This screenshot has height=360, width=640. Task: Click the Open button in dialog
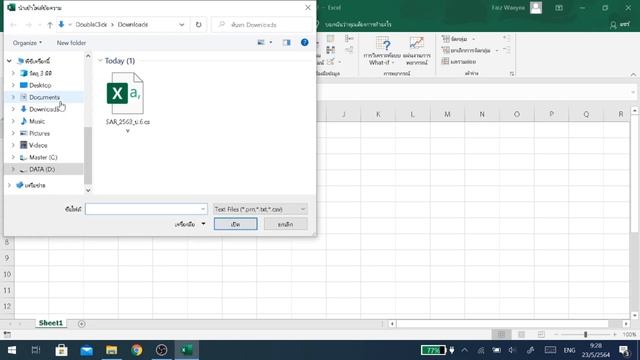tap(236, 224)
